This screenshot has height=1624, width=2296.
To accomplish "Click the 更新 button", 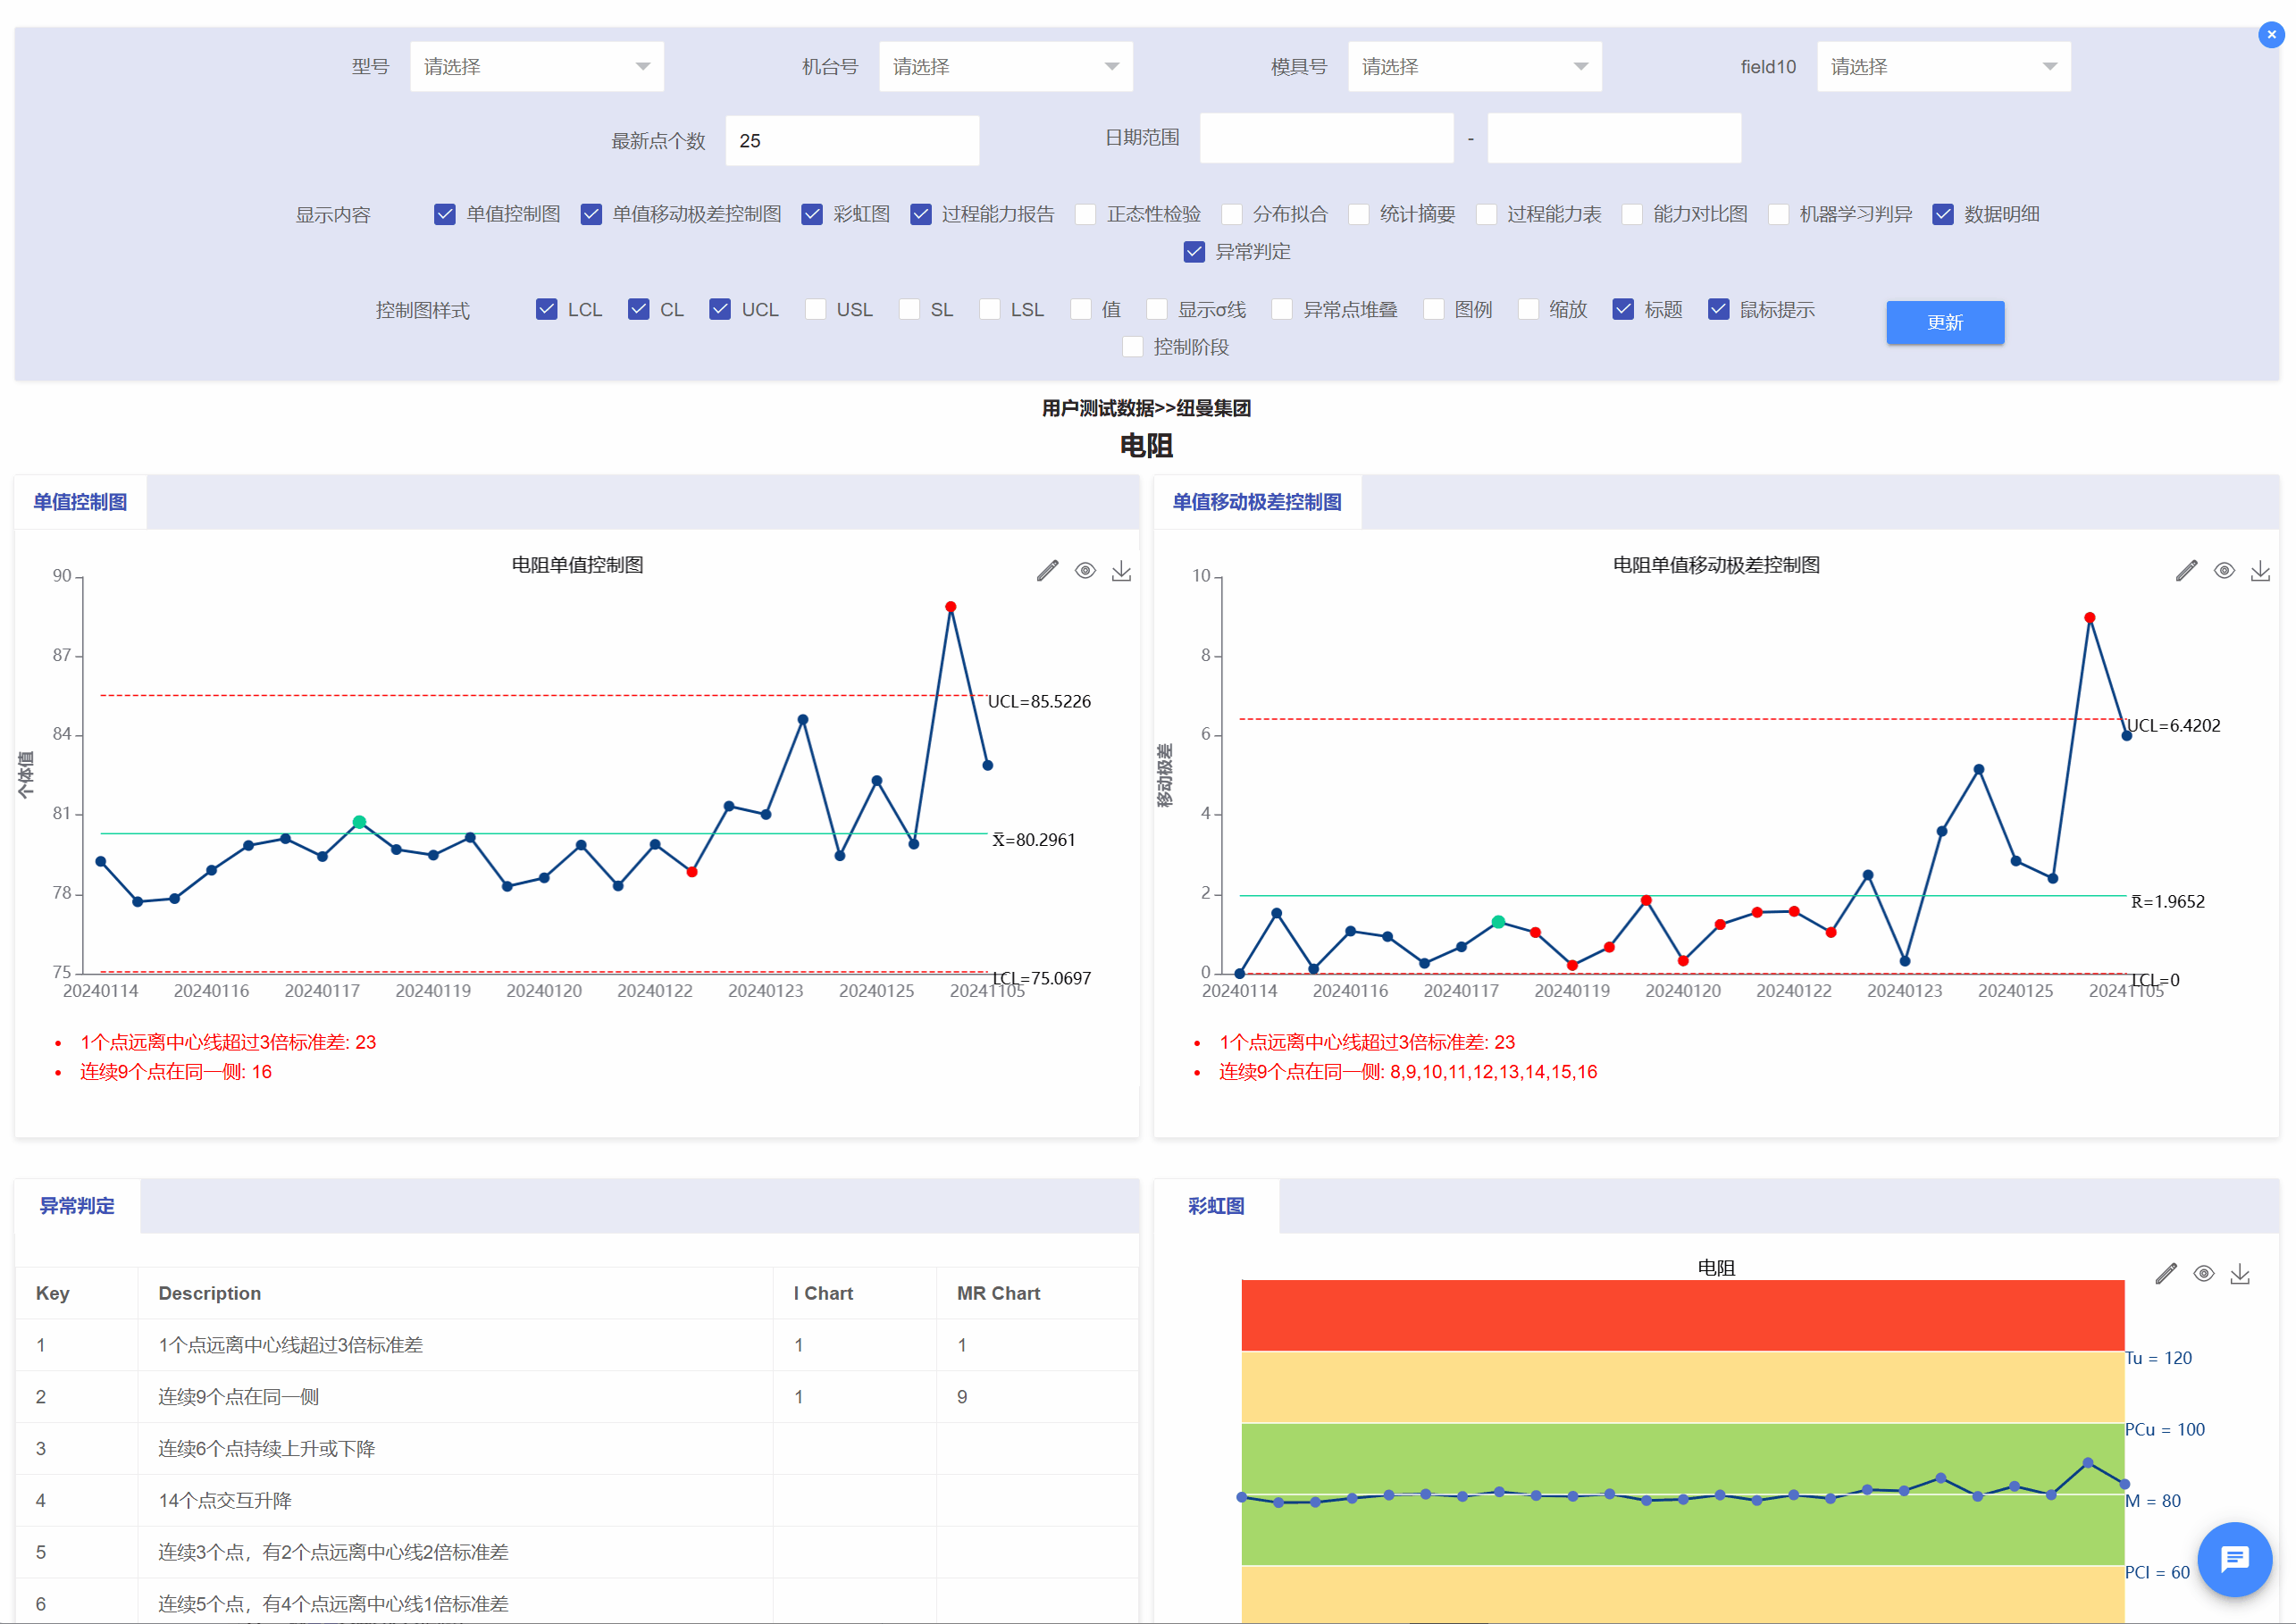I will tap(1944, 322).
